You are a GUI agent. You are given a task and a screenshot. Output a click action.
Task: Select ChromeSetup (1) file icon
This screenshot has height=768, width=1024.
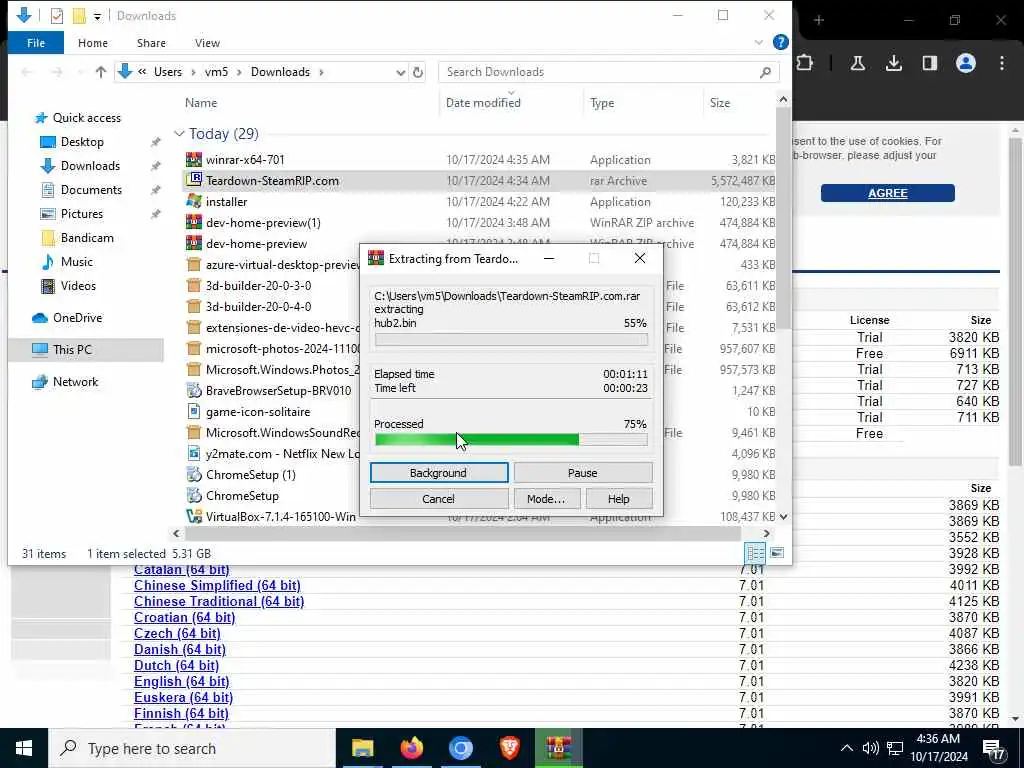pyautogui.click(x=194, y=475)
